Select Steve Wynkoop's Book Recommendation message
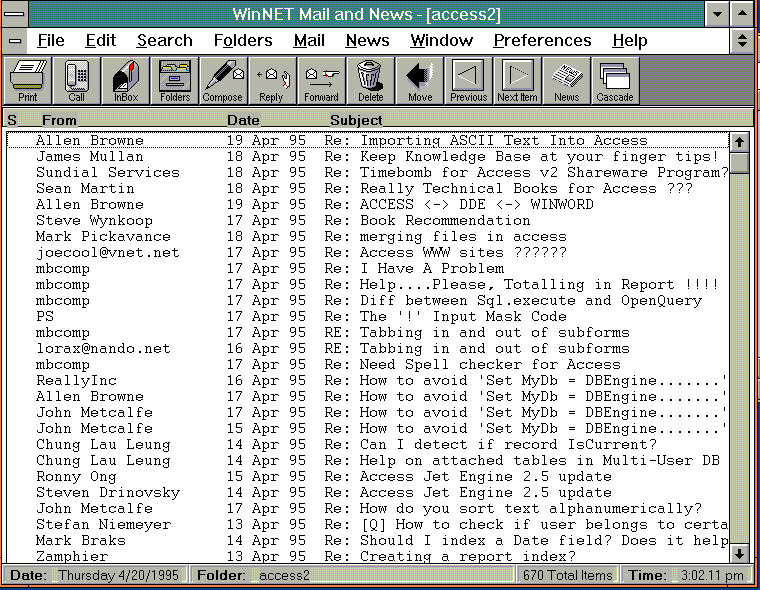The width and height of the screenshot is (760, 590). tap(367, 220)
